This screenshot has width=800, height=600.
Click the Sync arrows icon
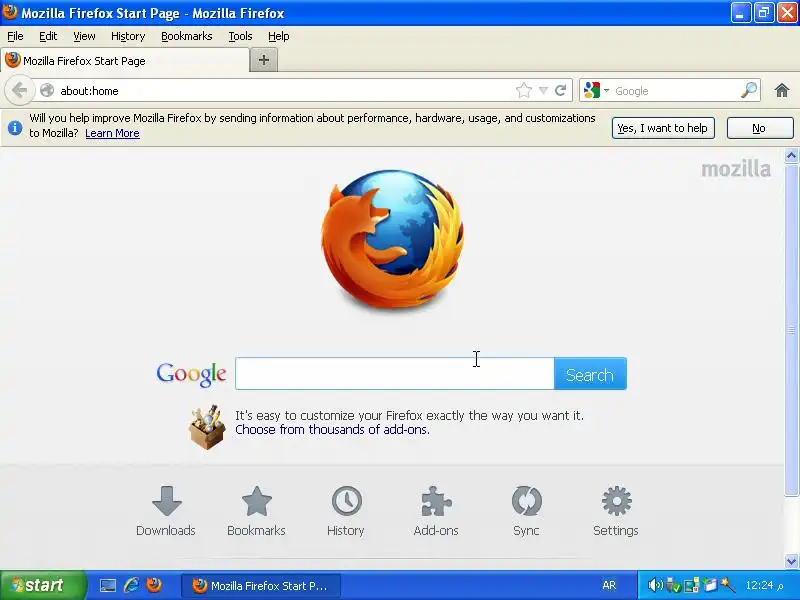(527, 501)
